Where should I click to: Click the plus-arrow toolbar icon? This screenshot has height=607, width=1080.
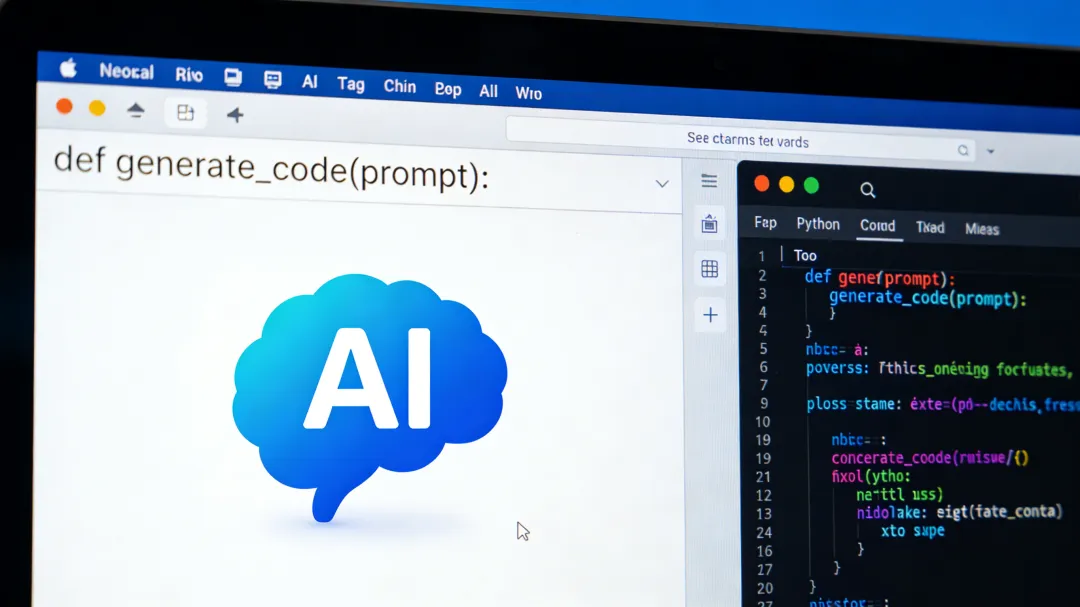[235, 114]
